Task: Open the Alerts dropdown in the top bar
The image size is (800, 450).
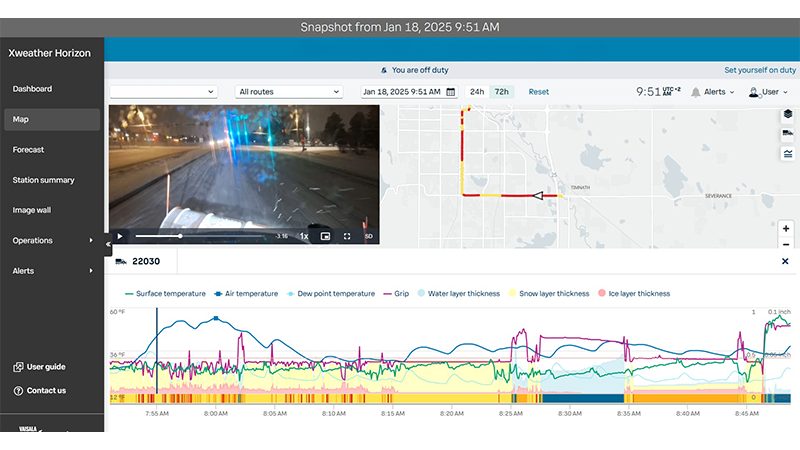Action: [x=713, y=92]
